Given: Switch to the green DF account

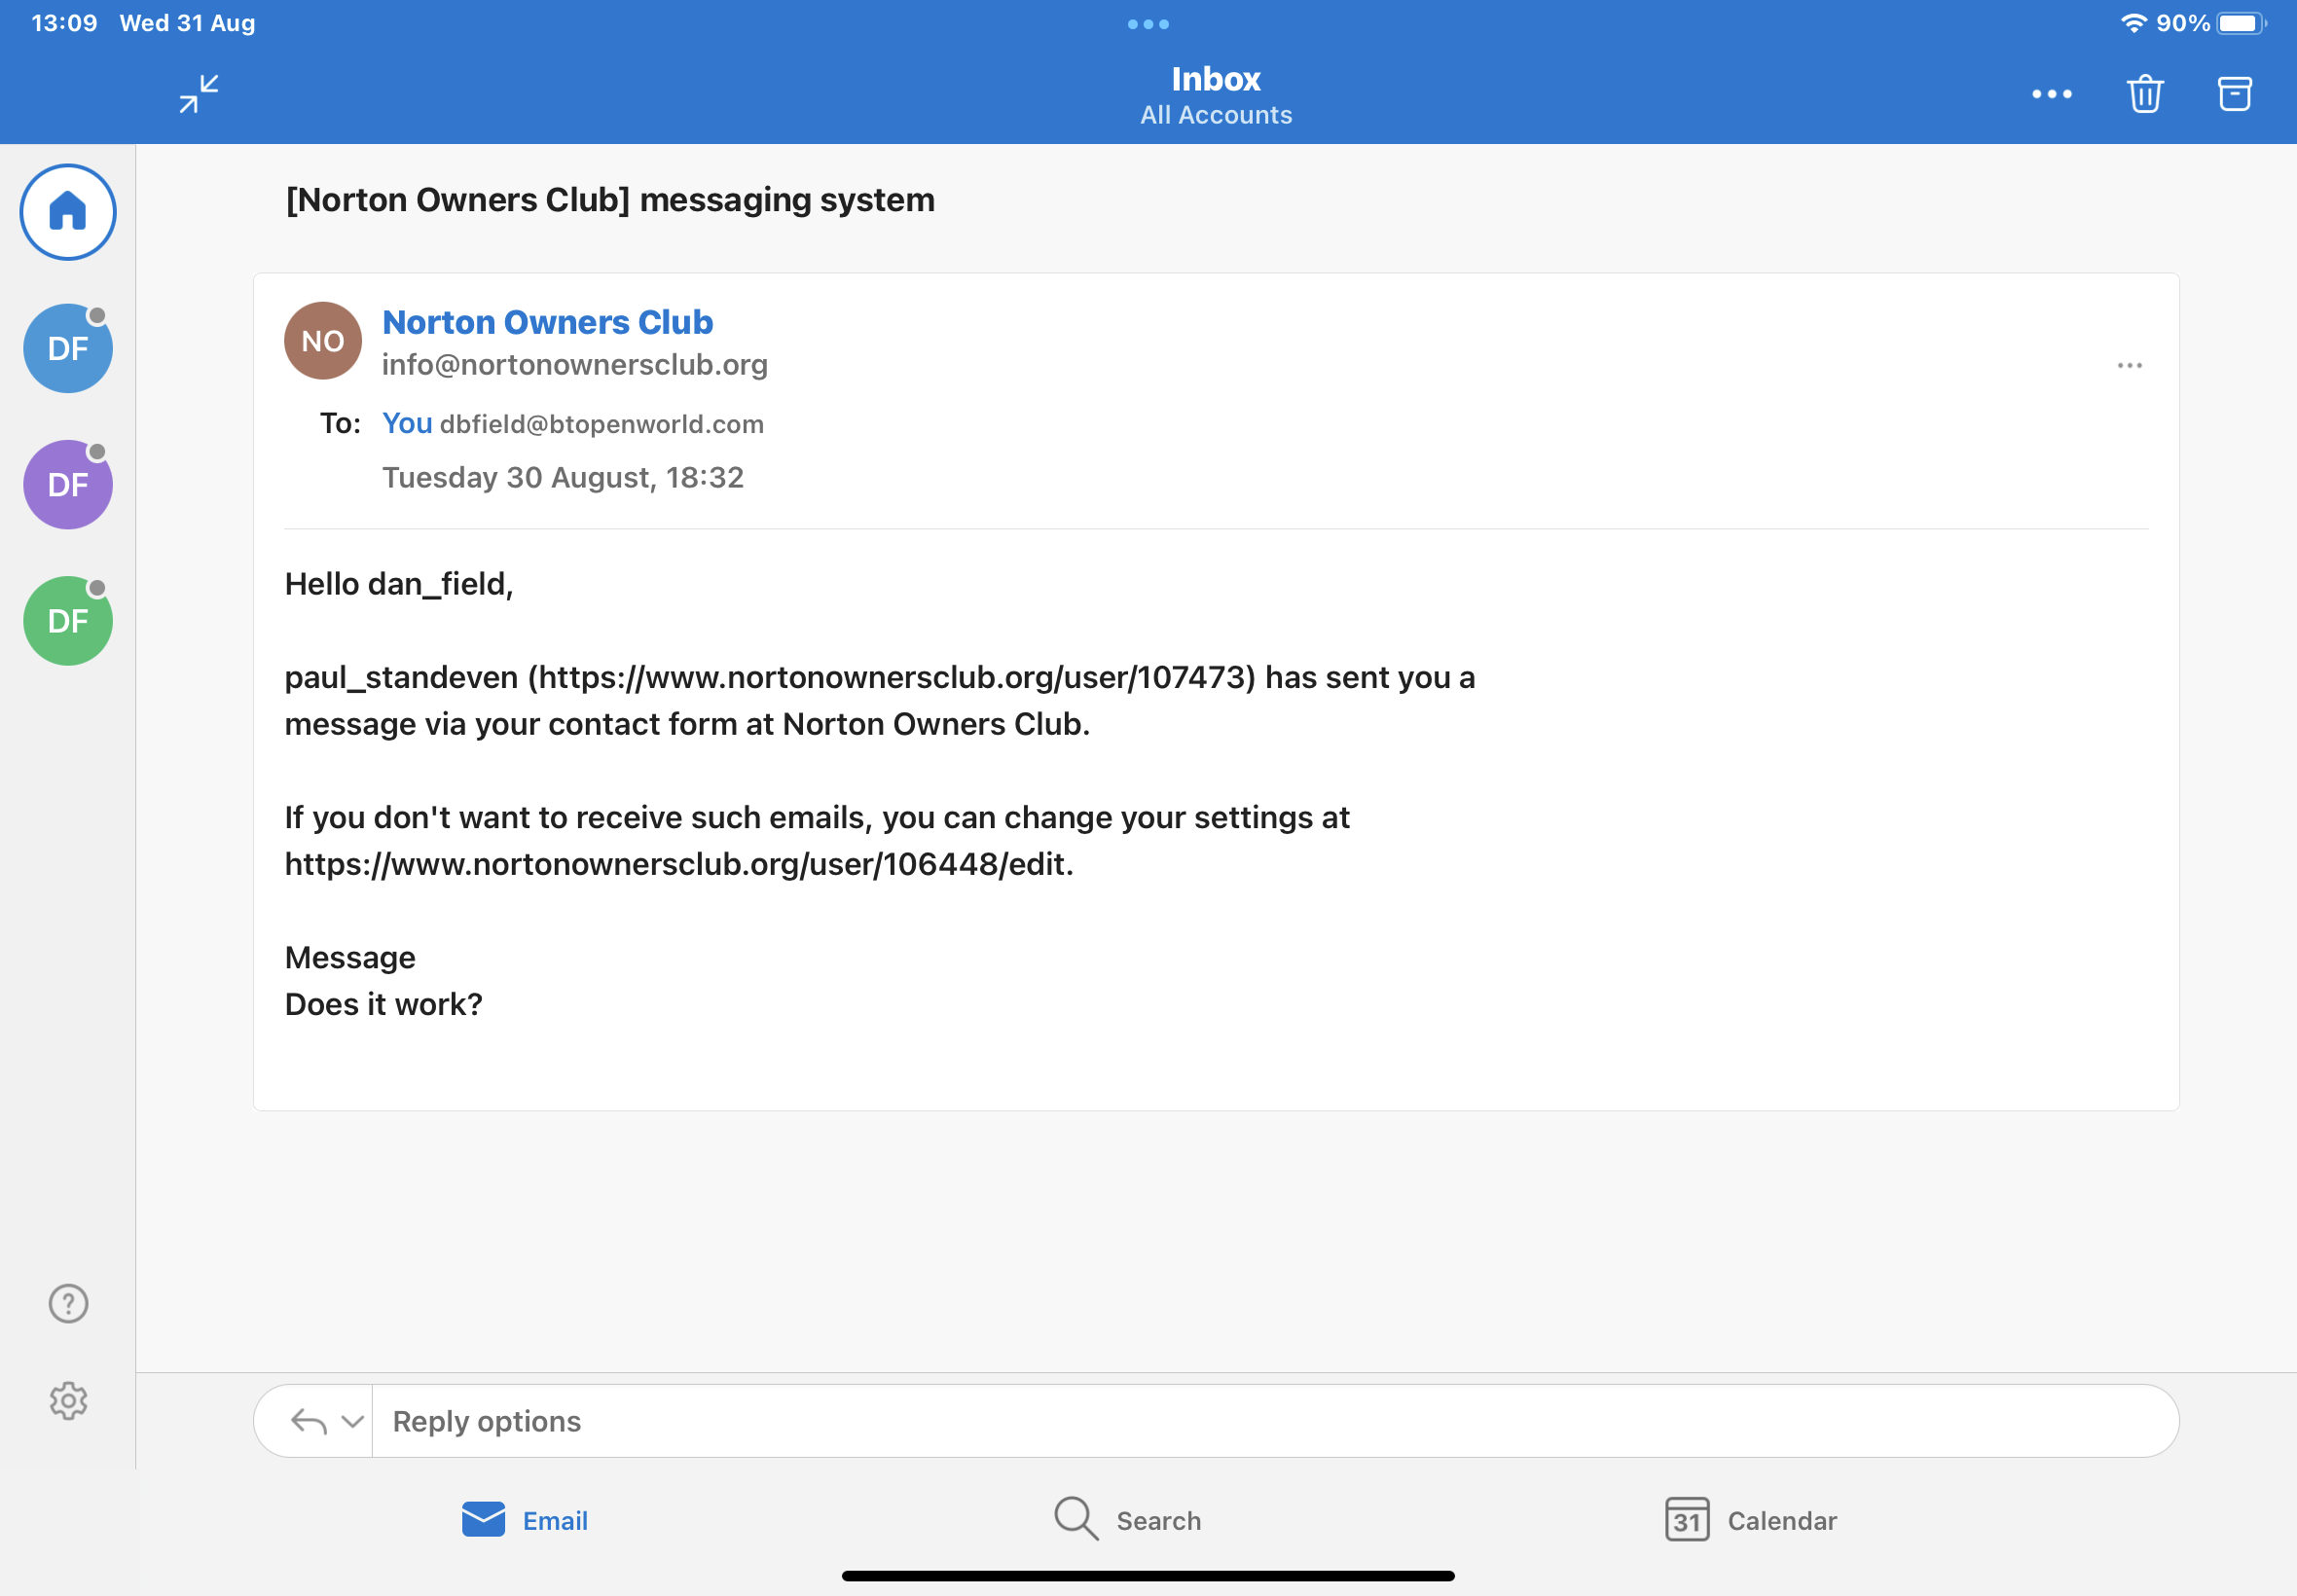Looking at the screenshot, I should [x=68, y=620].
